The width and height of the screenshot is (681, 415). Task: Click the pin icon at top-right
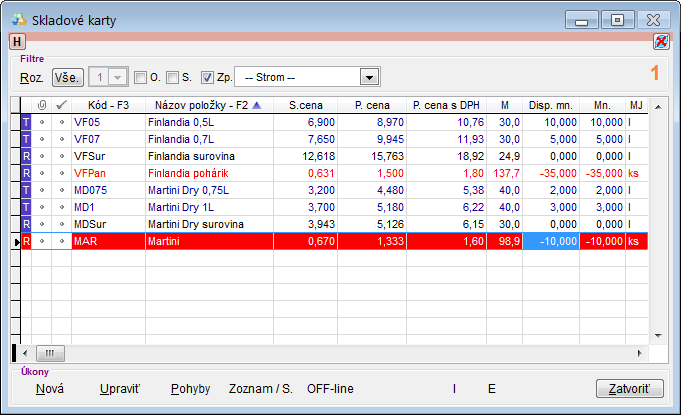point(661,41)
